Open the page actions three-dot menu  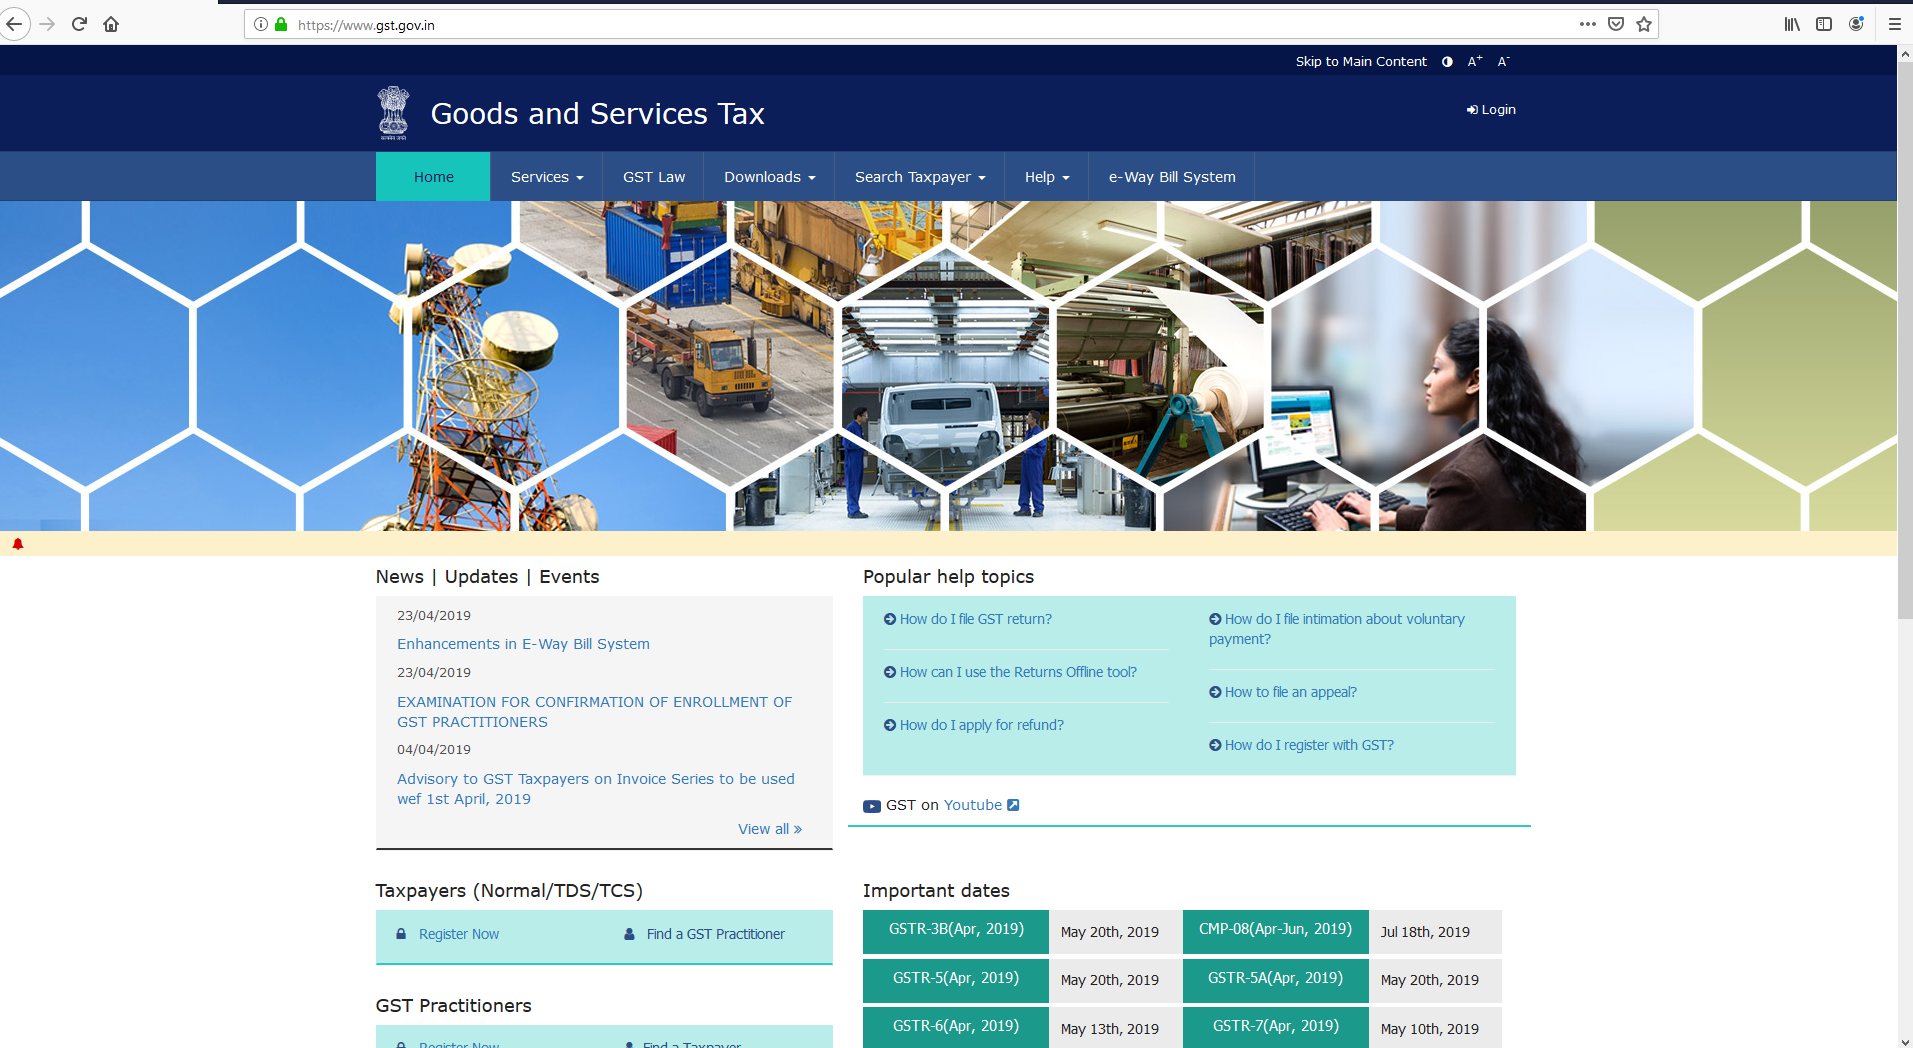1588,24
